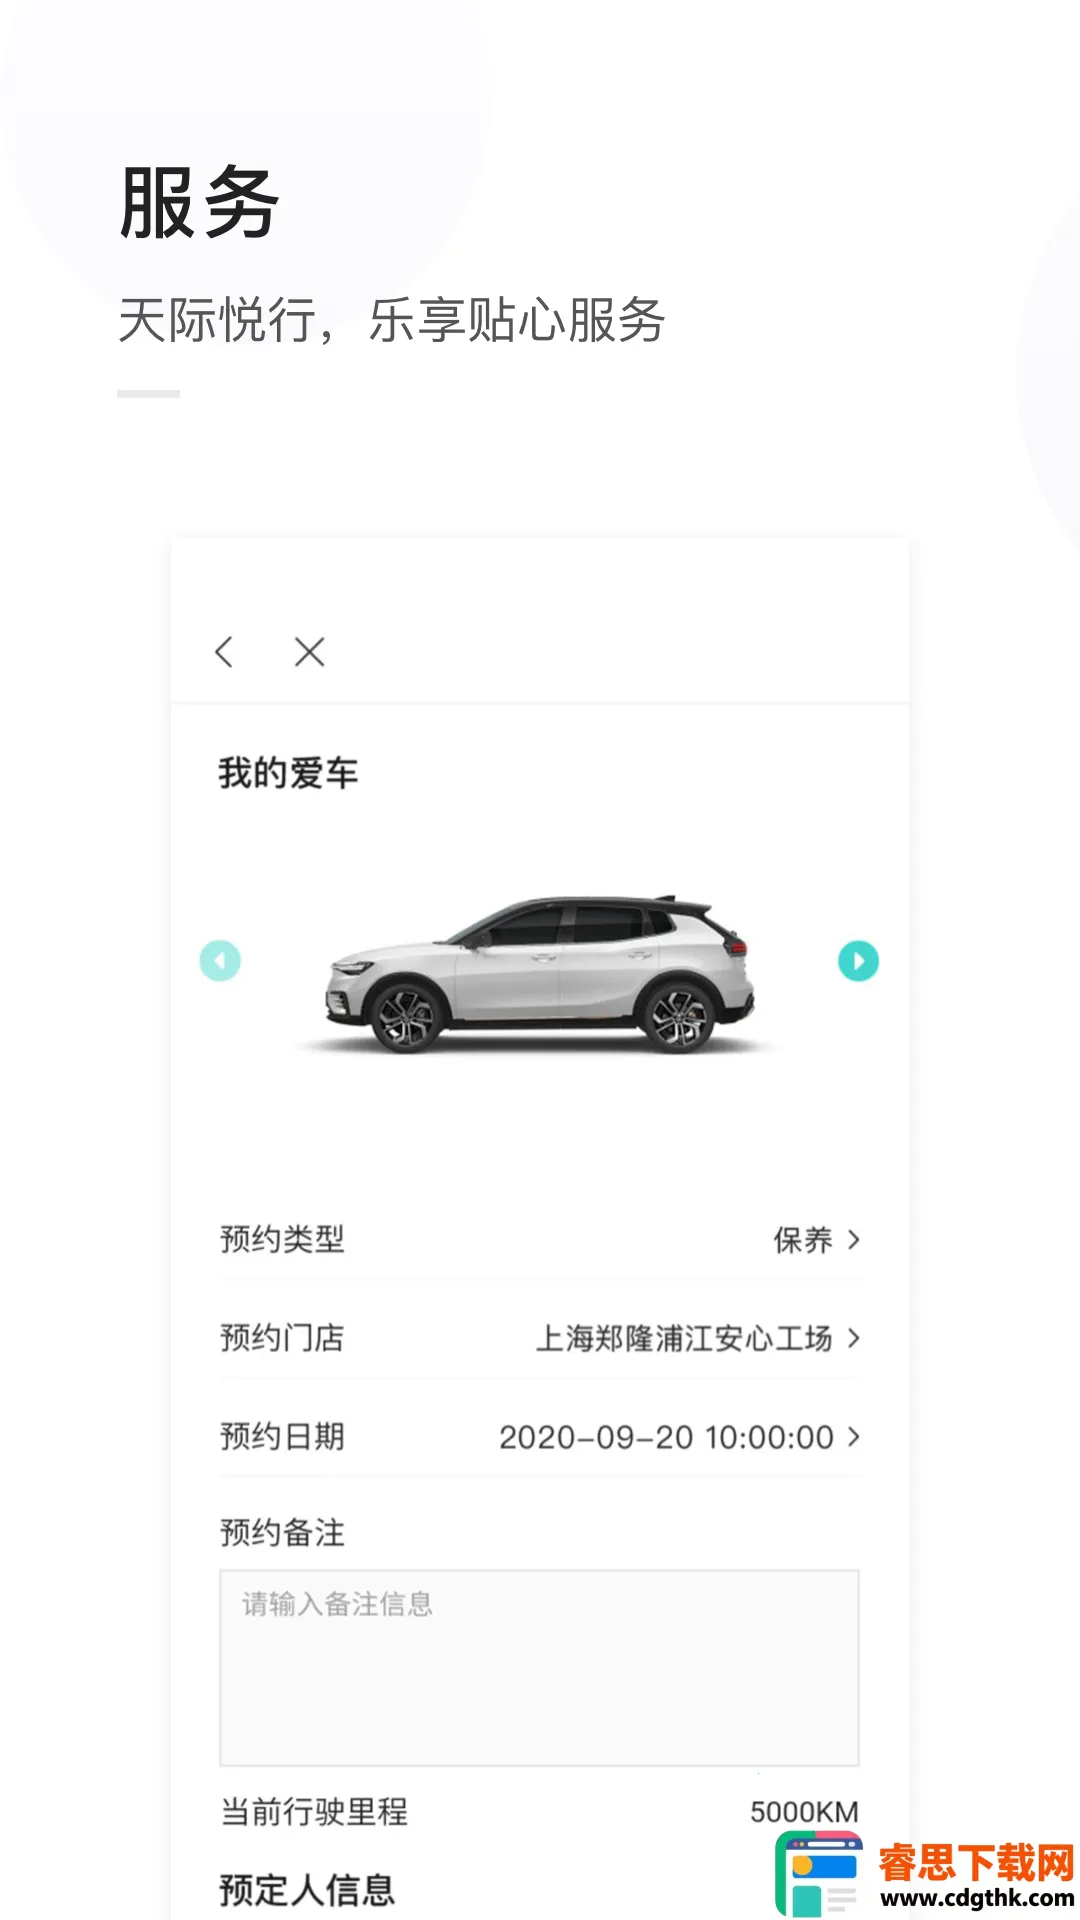Change date 2020-09-20 10:00:00

pos(667,1437)
